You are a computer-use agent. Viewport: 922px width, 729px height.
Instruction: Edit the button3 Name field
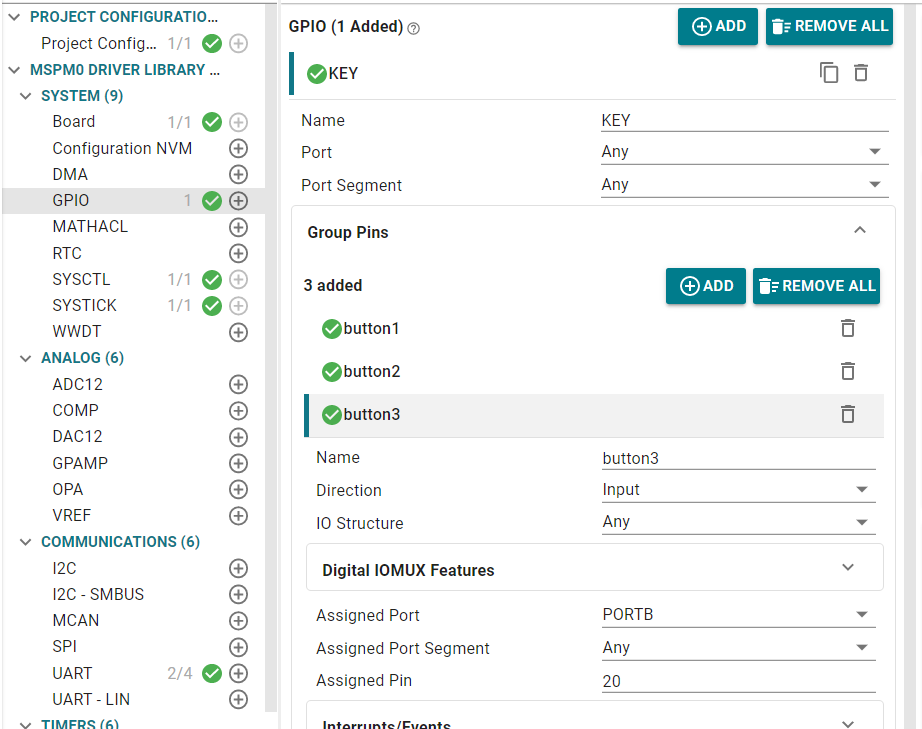(739, 458)
